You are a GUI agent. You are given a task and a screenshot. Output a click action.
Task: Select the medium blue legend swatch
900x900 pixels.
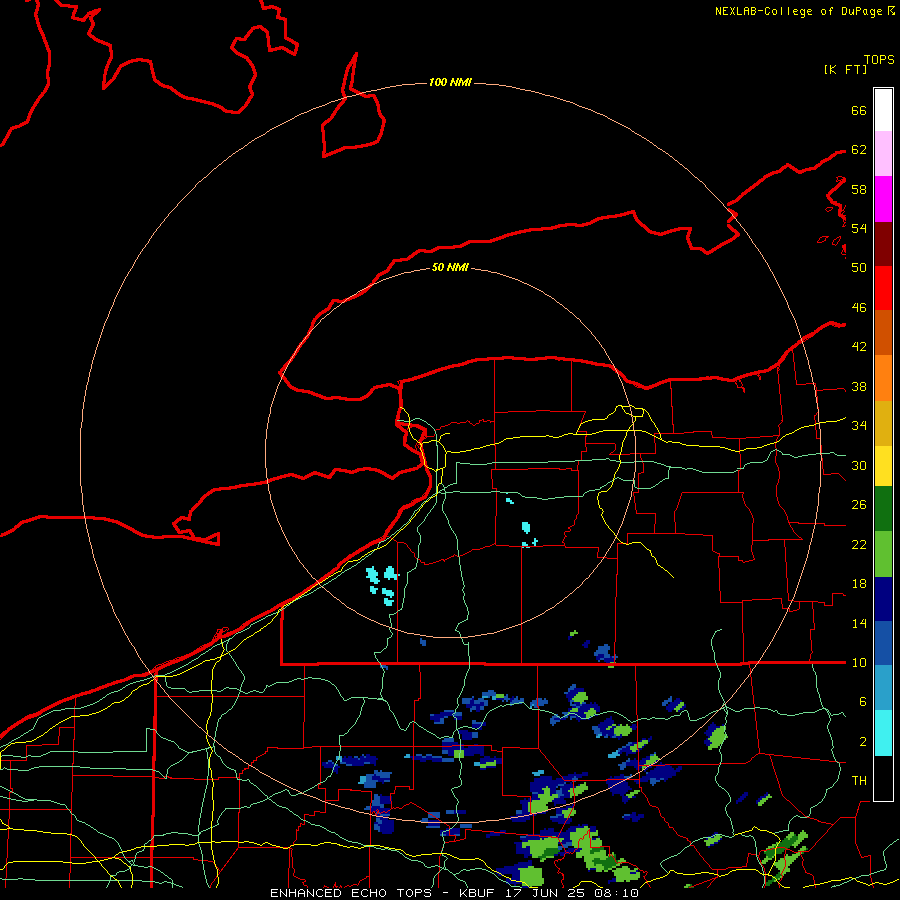tap(883, 643)
